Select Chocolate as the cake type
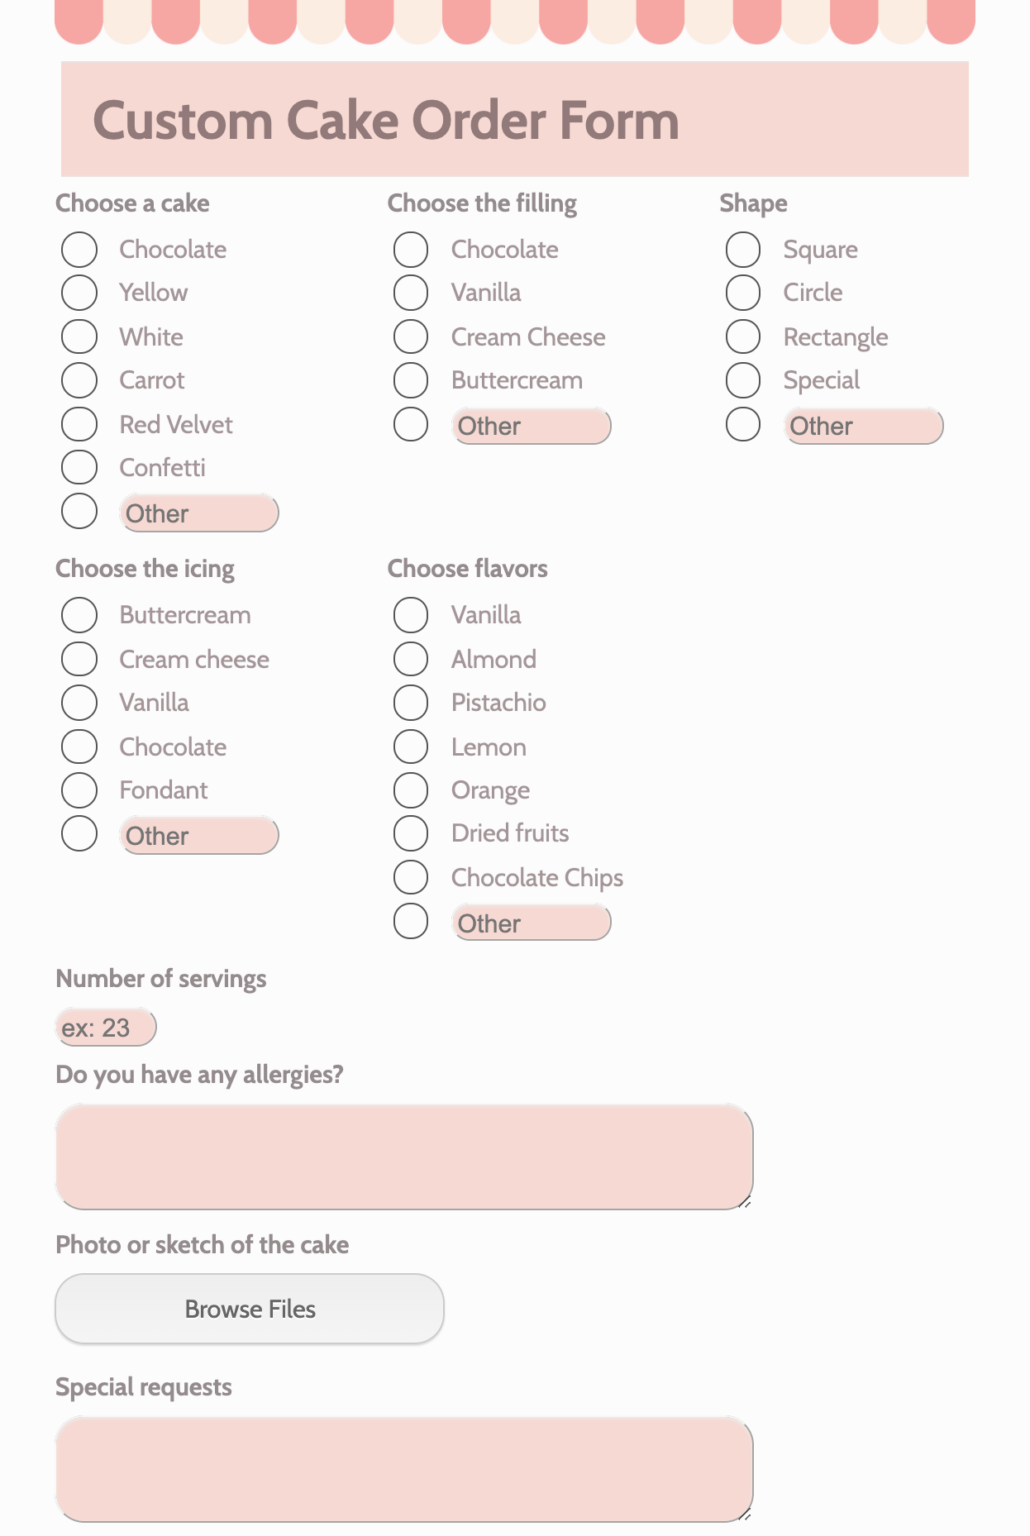Viewport: 1030px width, 1536px height. [x=79, y=249]
